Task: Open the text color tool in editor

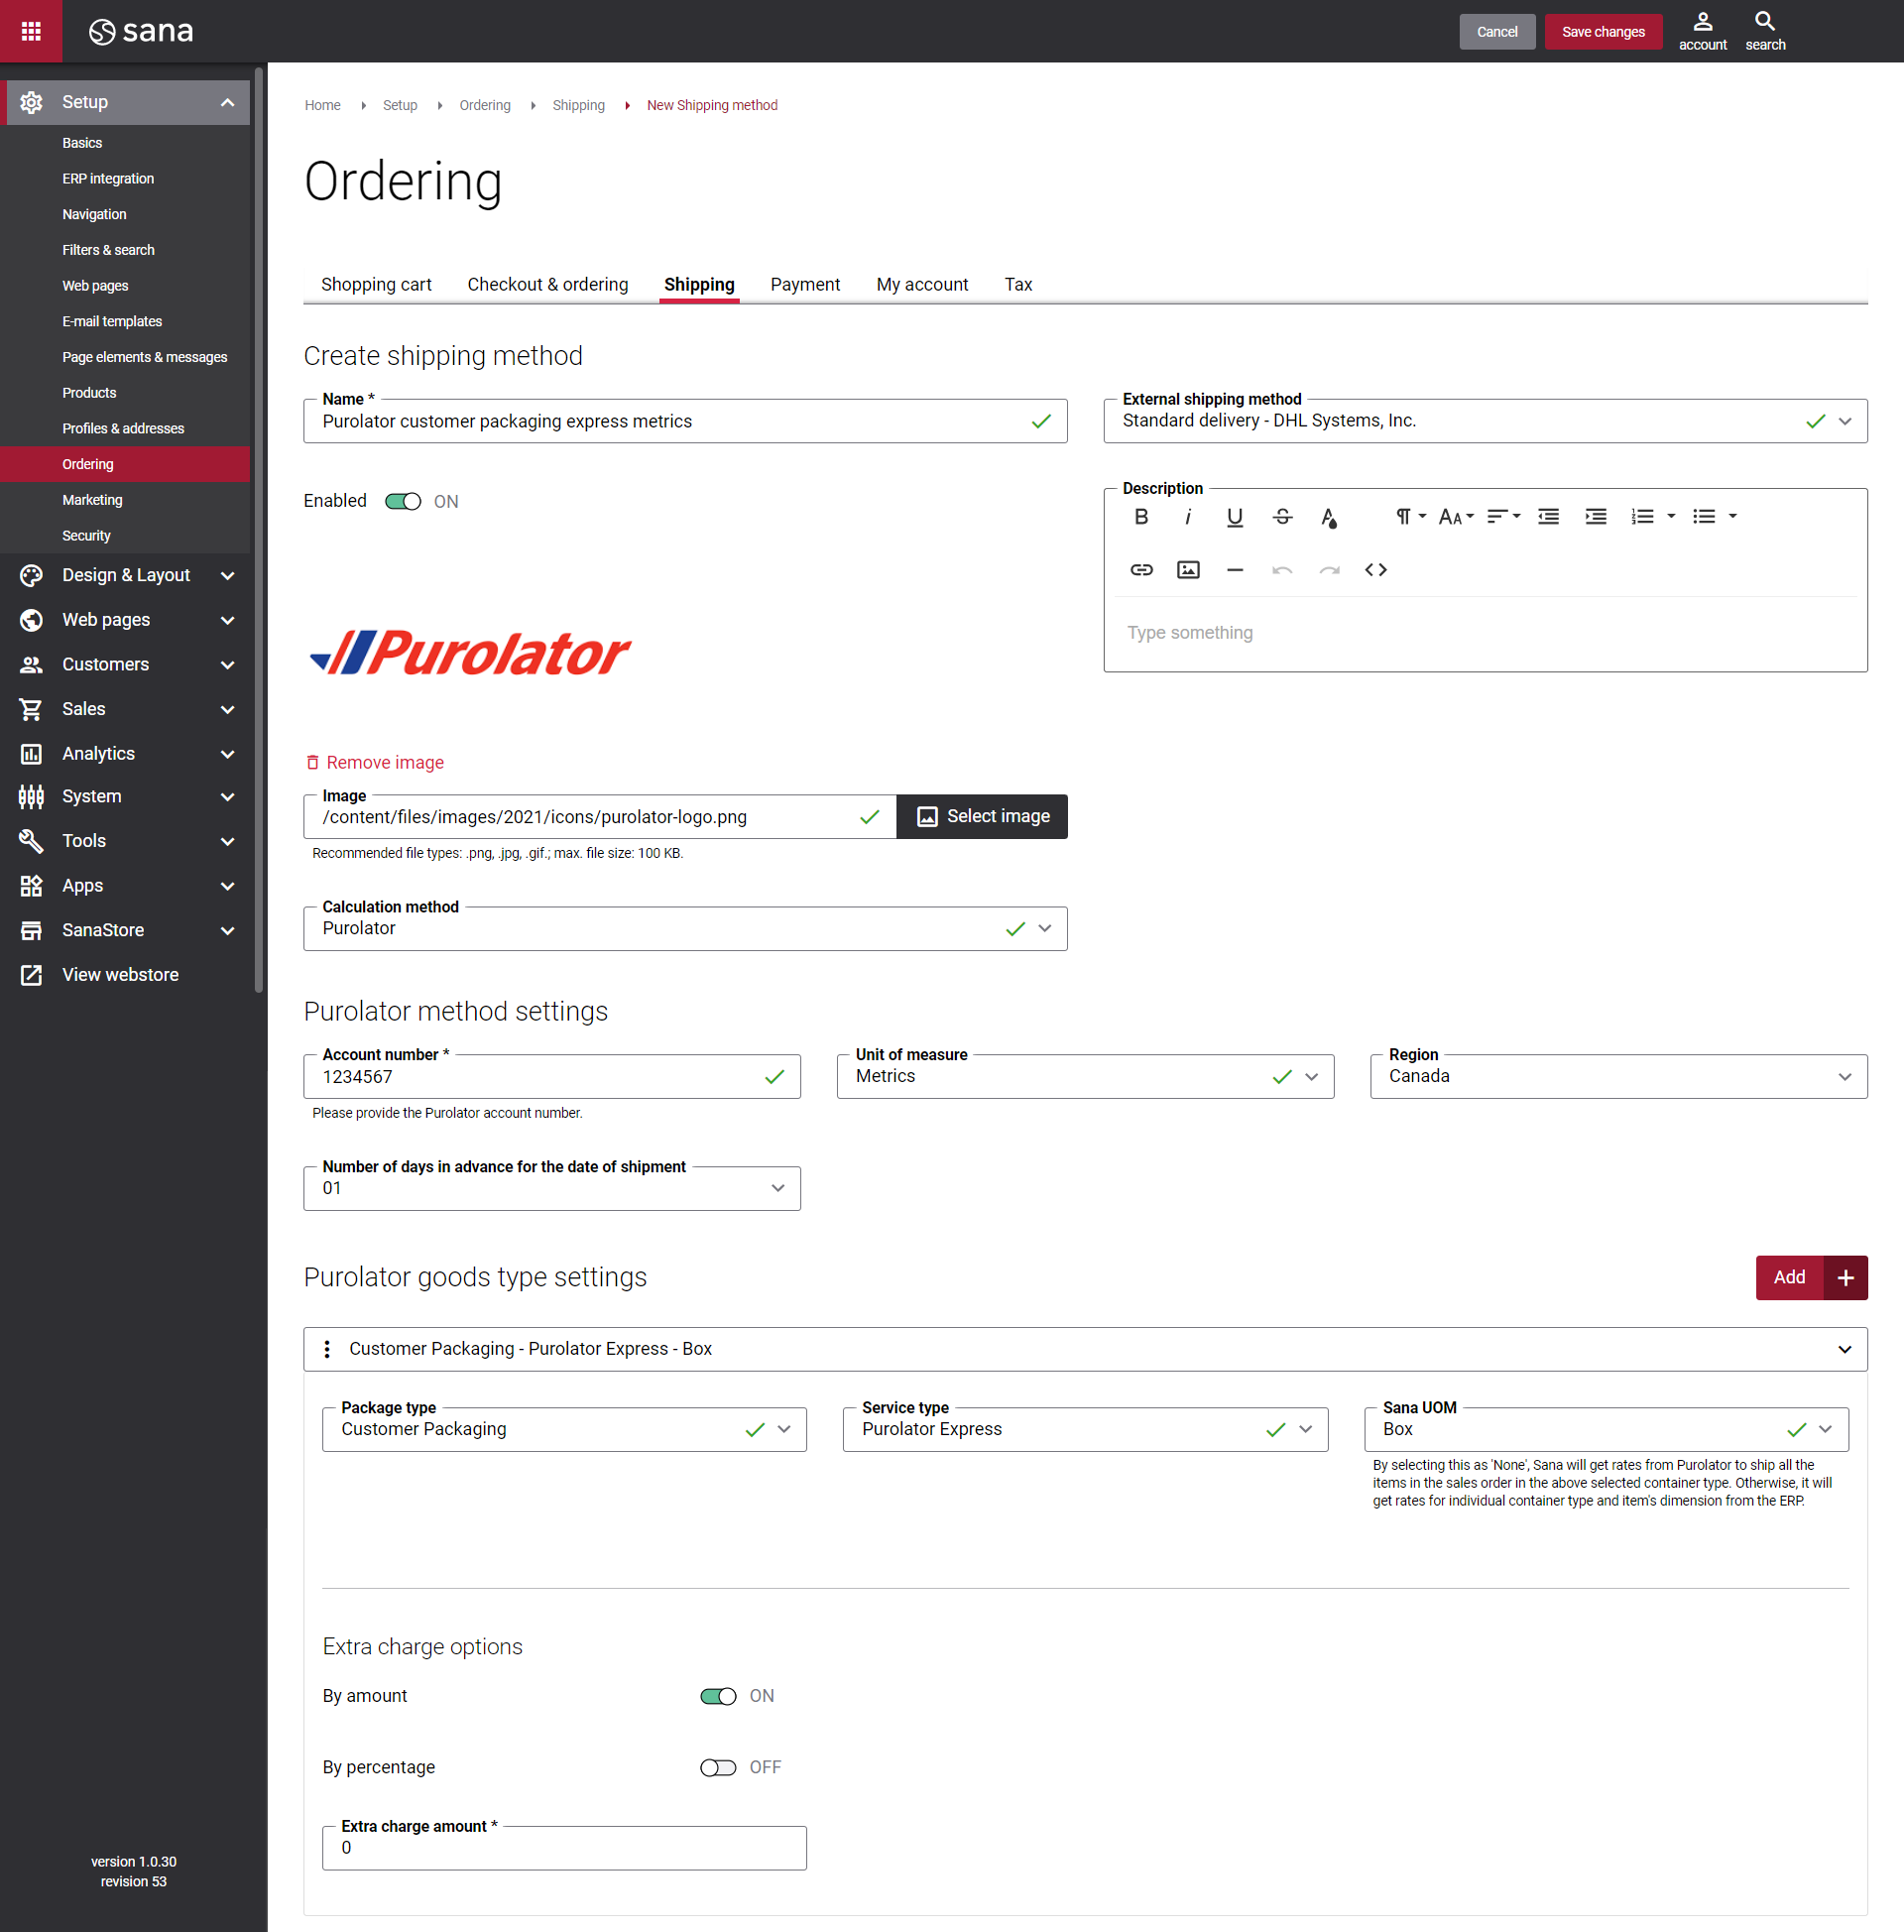Action: 1329,517
